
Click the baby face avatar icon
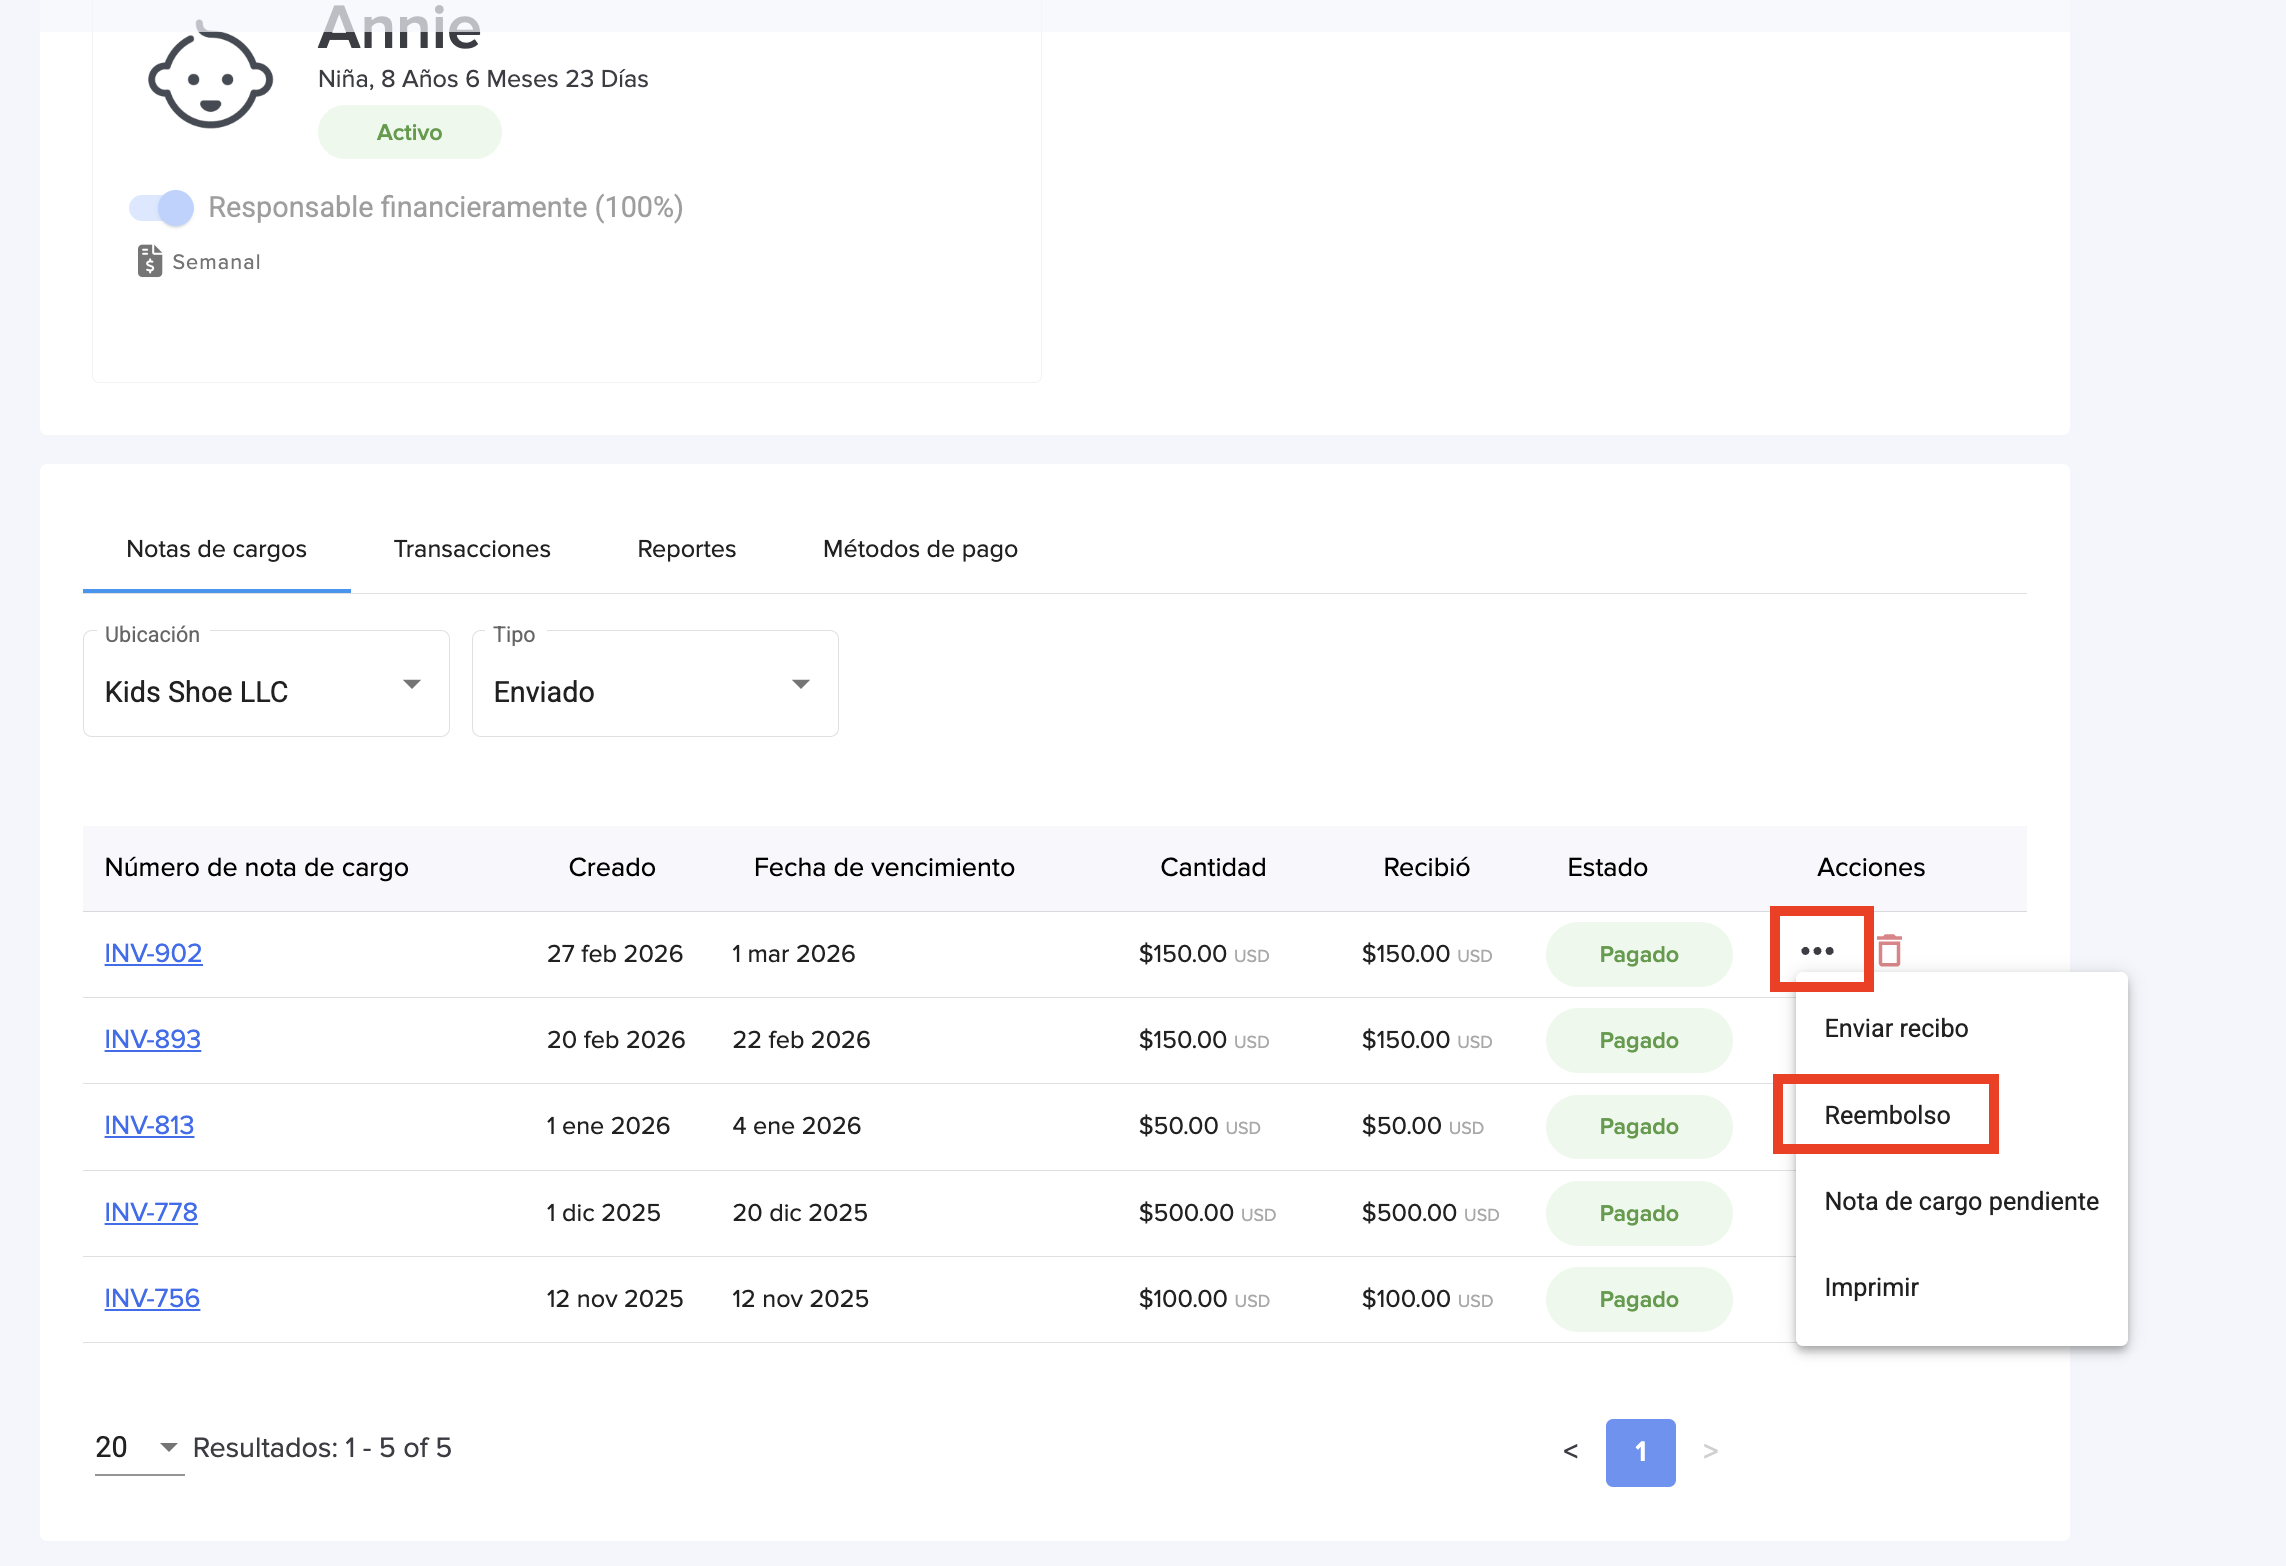[x=210, y=79]
